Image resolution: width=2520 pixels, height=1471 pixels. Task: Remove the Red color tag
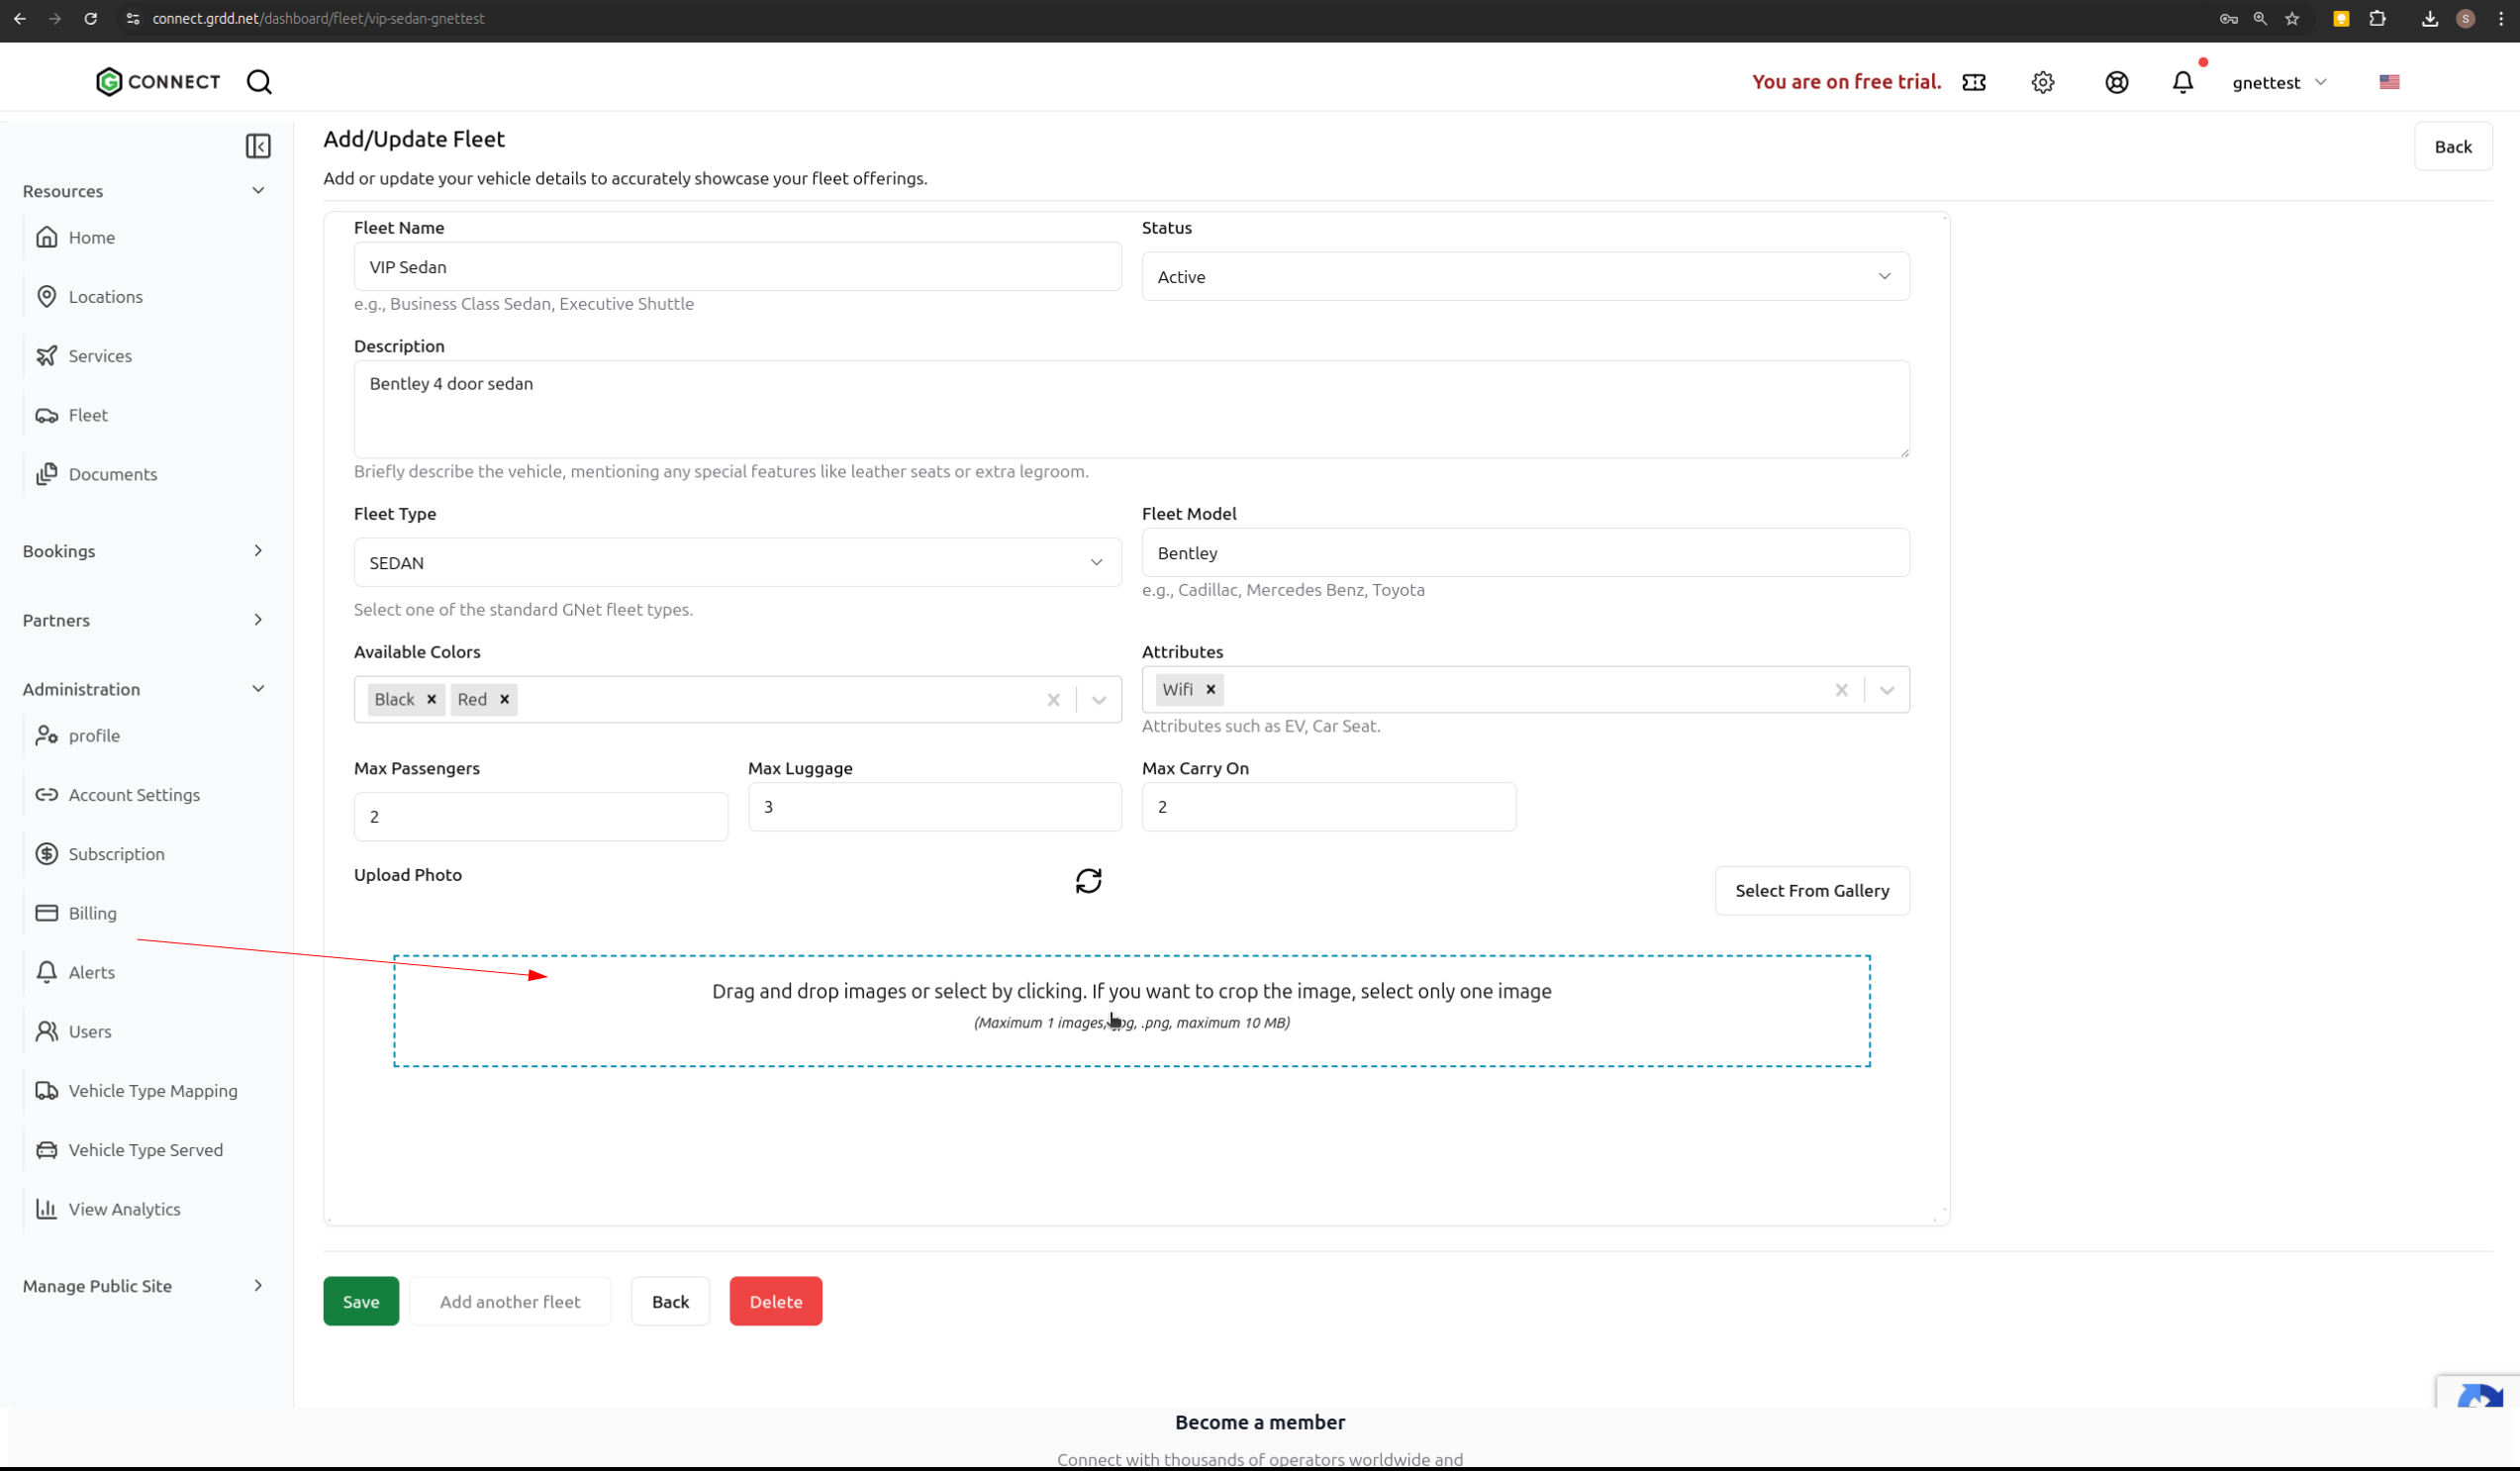click(x=505, y=699)
